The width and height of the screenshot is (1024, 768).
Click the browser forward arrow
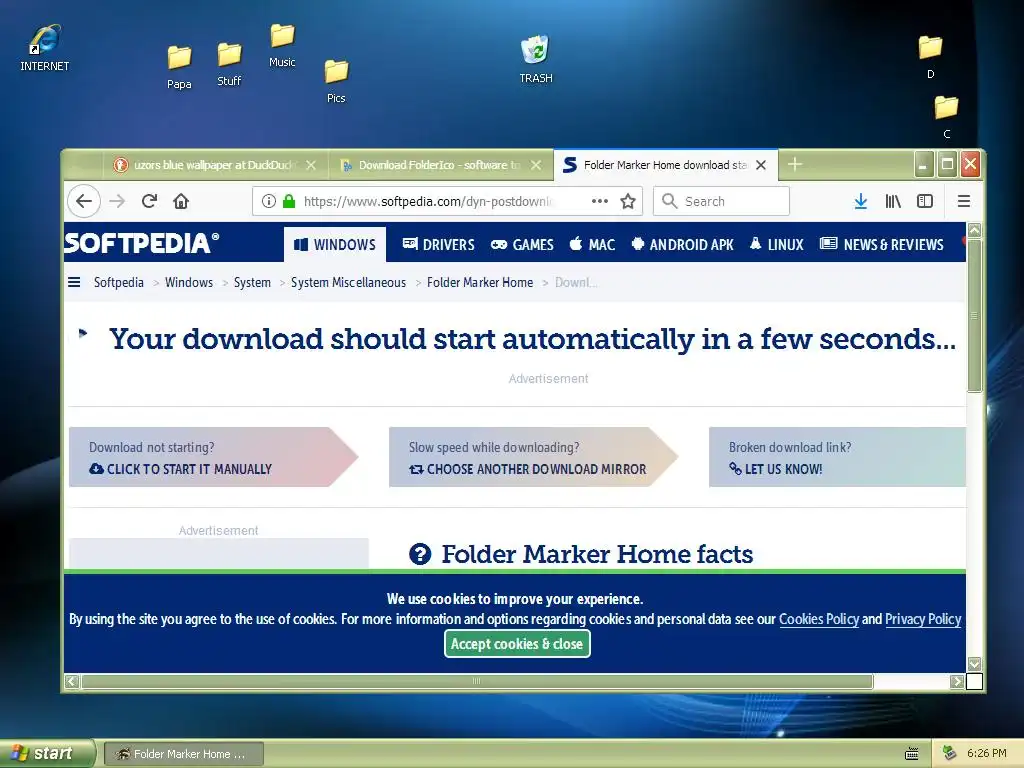click(117, 201)
